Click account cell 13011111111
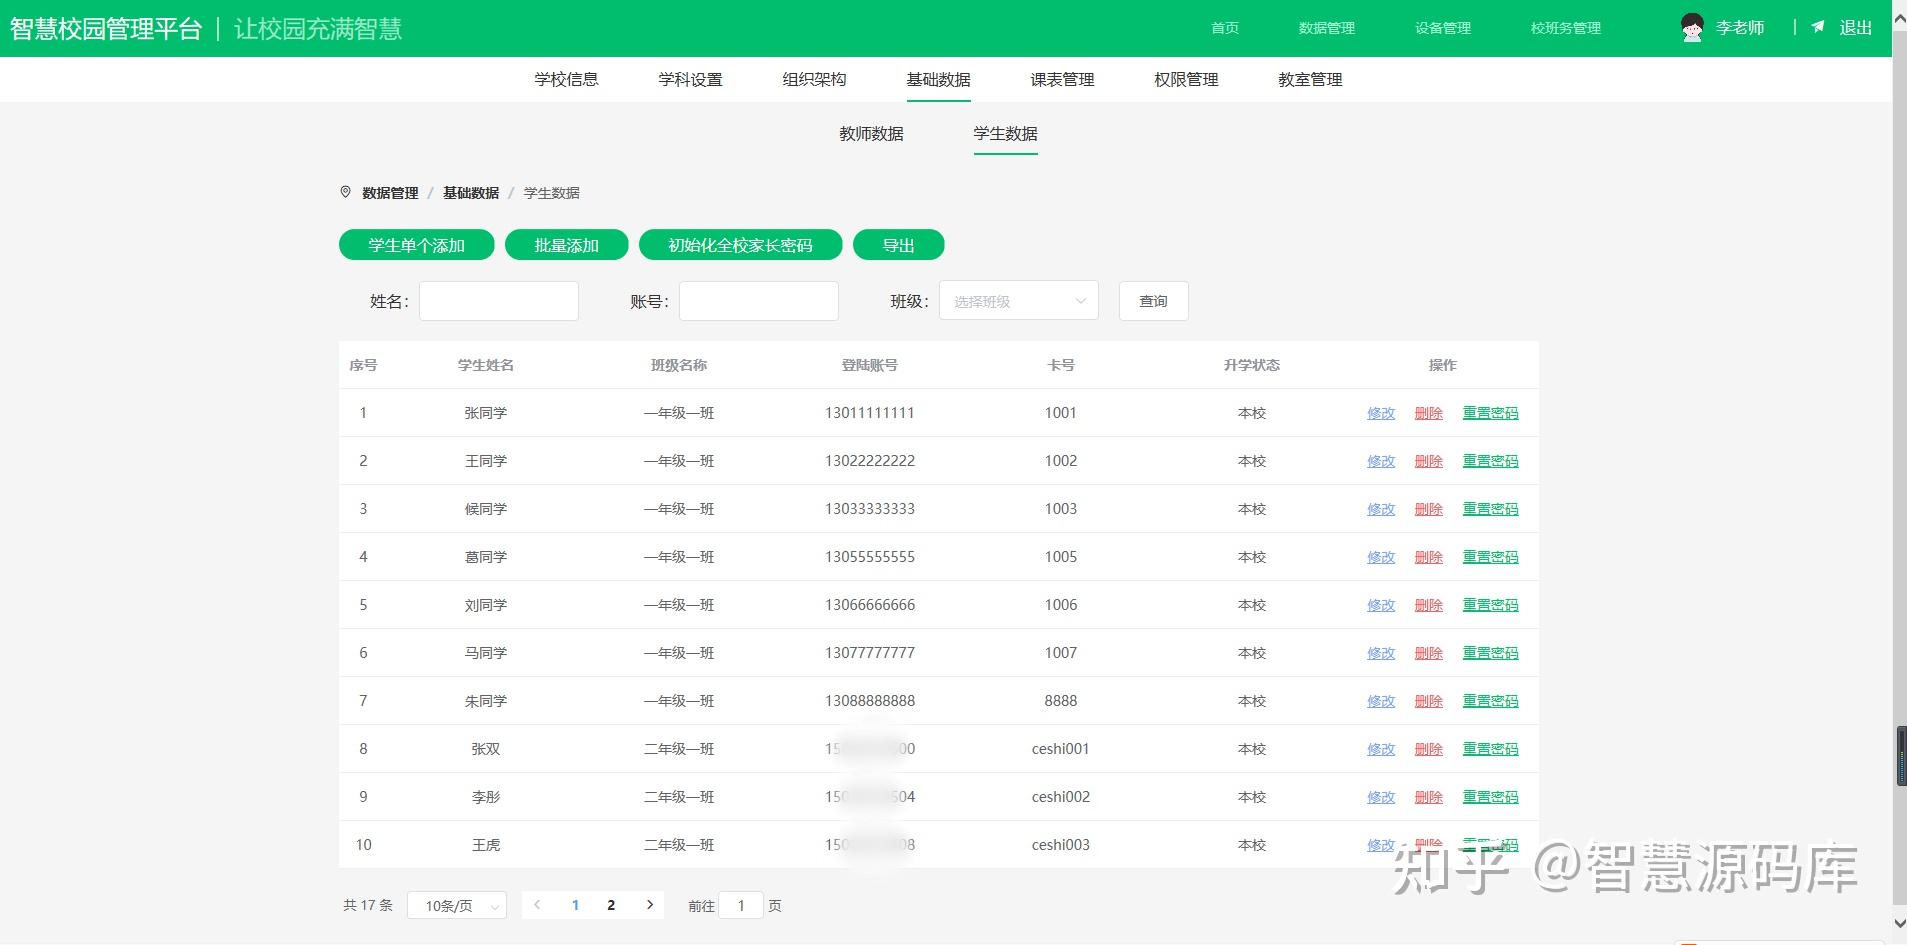 [870, 413]
